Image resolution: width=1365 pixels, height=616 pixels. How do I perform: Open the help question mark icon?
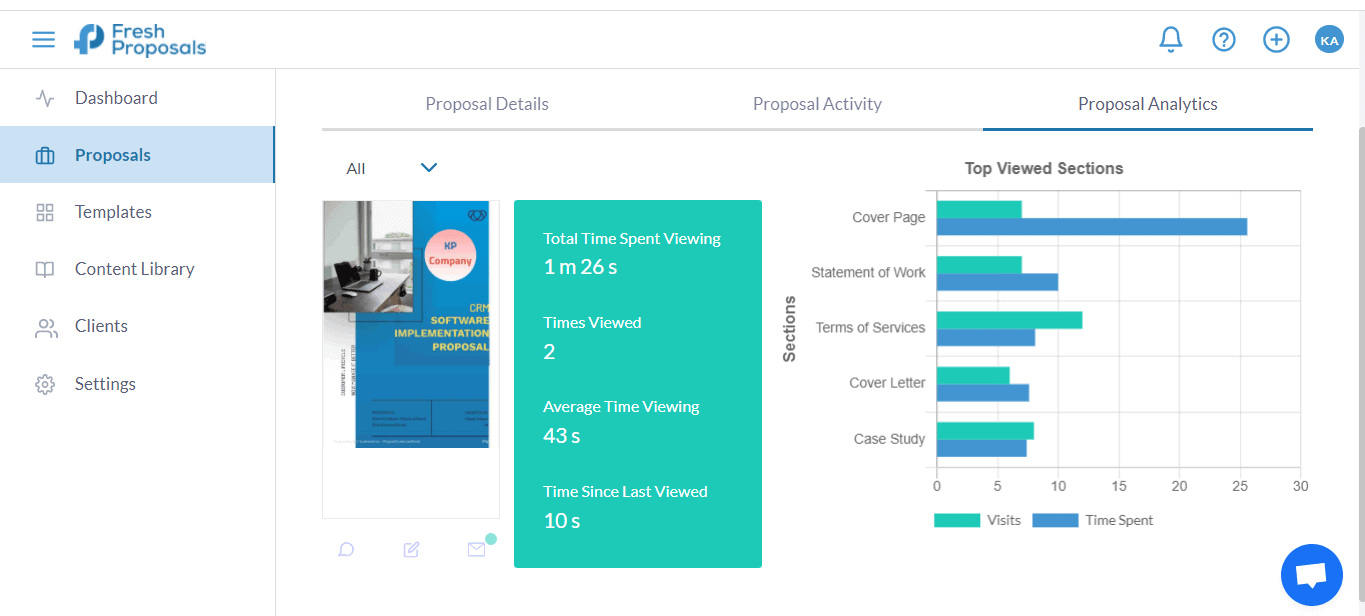tap(1223, 40)
